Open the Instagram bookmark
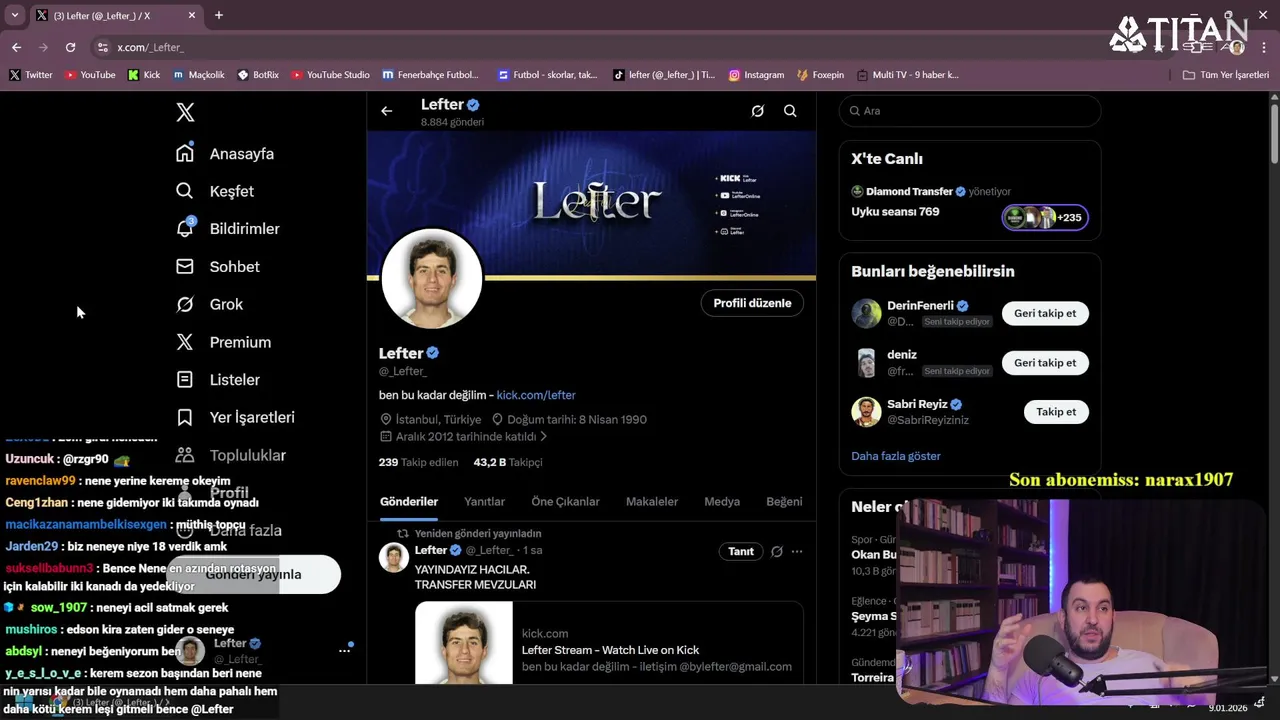Screen dimensions: 1280x720 click(756, 75)
